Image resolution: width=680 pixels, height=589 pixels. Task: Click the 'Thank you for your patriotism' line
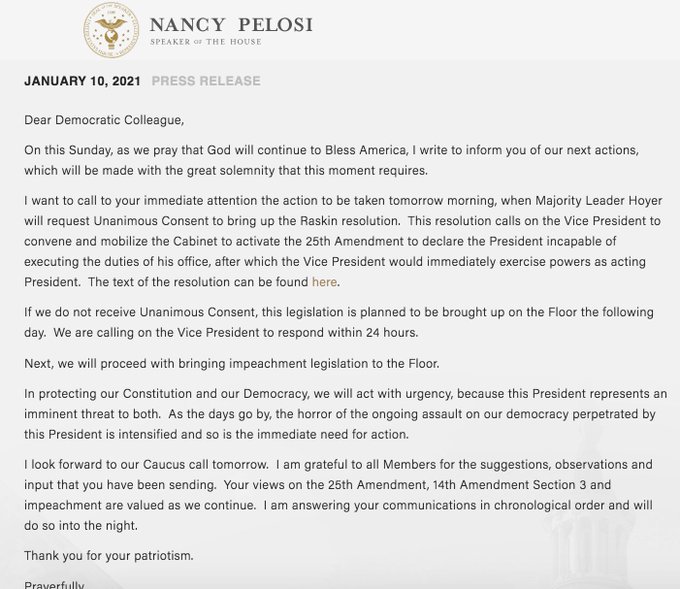(x=109, y=556)
